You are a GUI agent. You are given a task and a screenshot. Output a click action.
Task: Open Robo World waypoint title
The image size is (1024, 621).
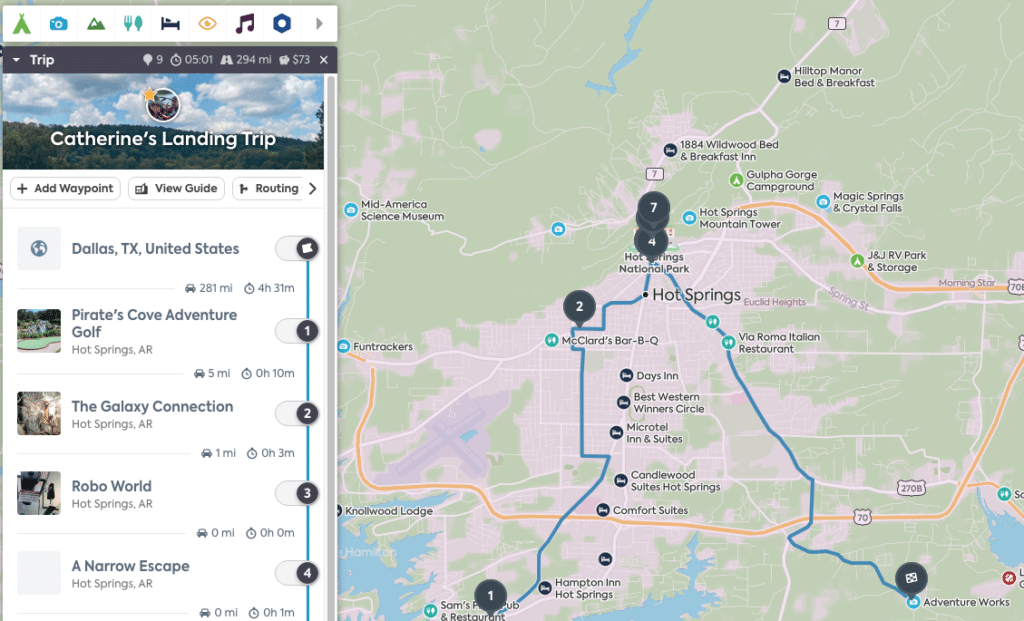(112, 486)
